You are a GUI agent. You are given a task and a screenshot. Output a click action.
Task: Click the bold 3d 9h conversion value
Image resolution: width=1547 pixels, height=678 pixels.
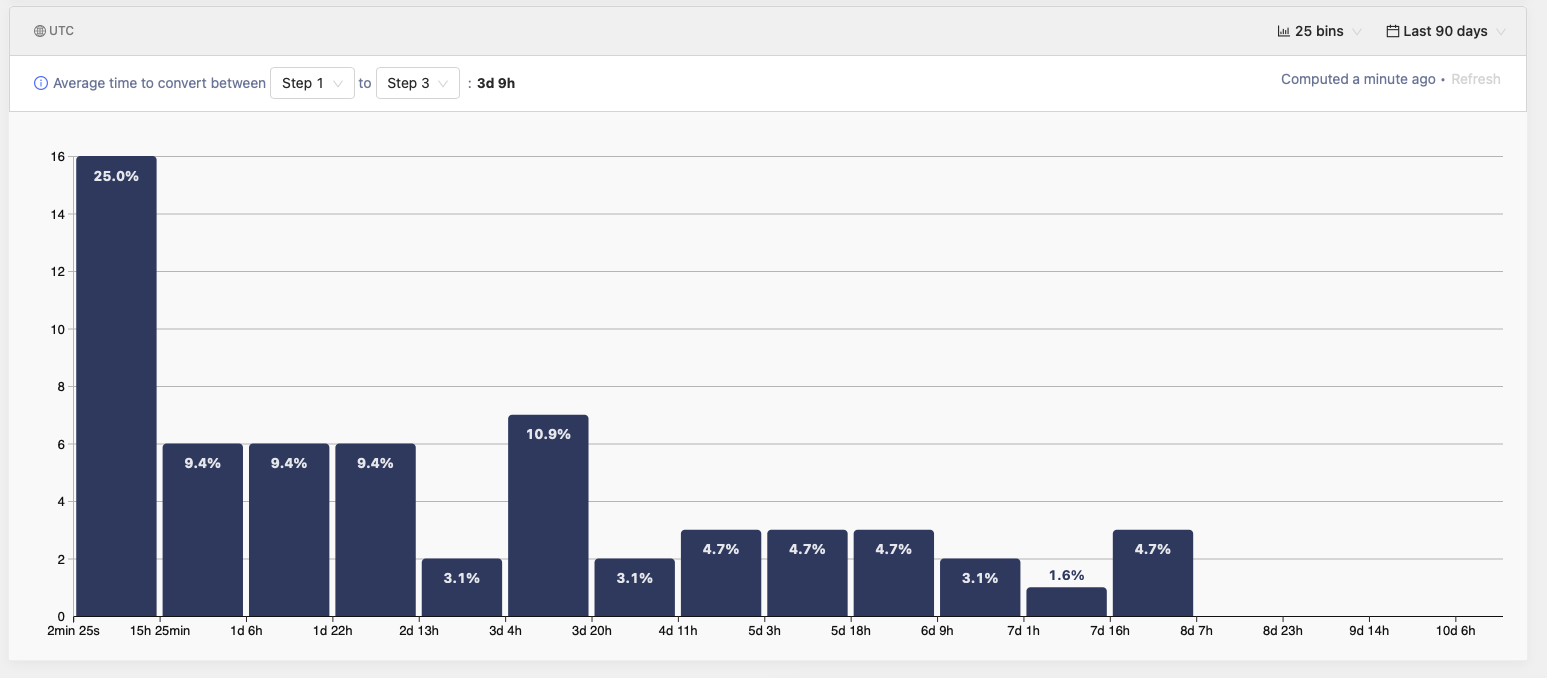(496, 83)
